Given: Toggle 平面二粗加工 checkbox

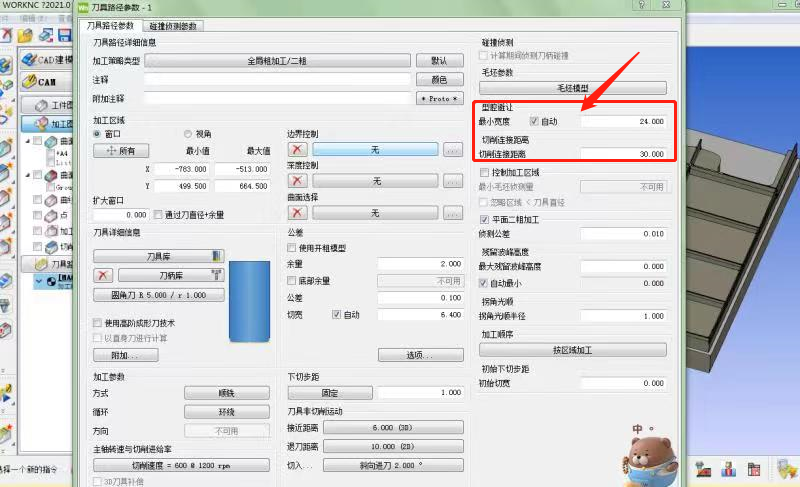Looking at the screenshot, I should 484,219.
